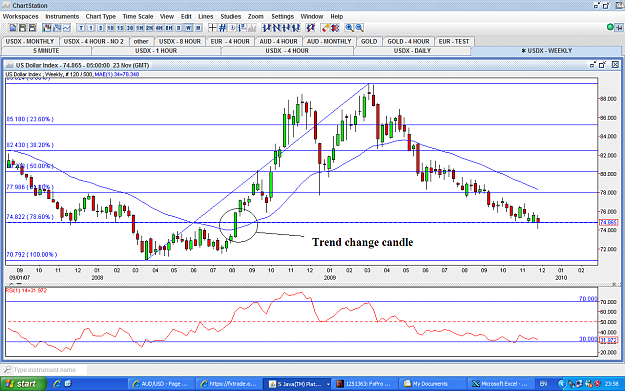Select the USDX - DAILY chart tab
Screen dimensions: 625x391
[x=412, y=51]
